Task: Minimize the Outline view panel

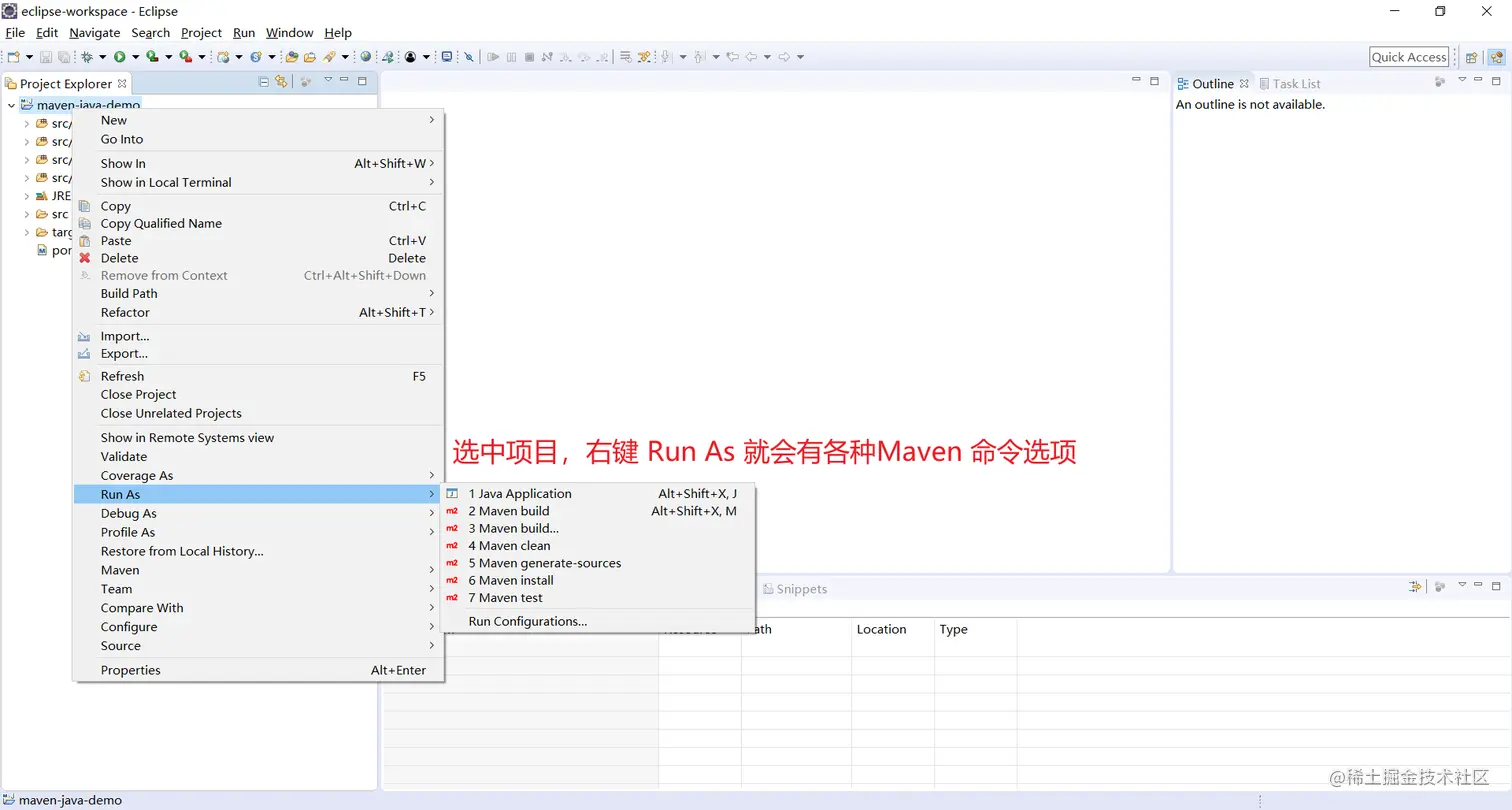Action: pyautogui.click(x=1479, y=81)
